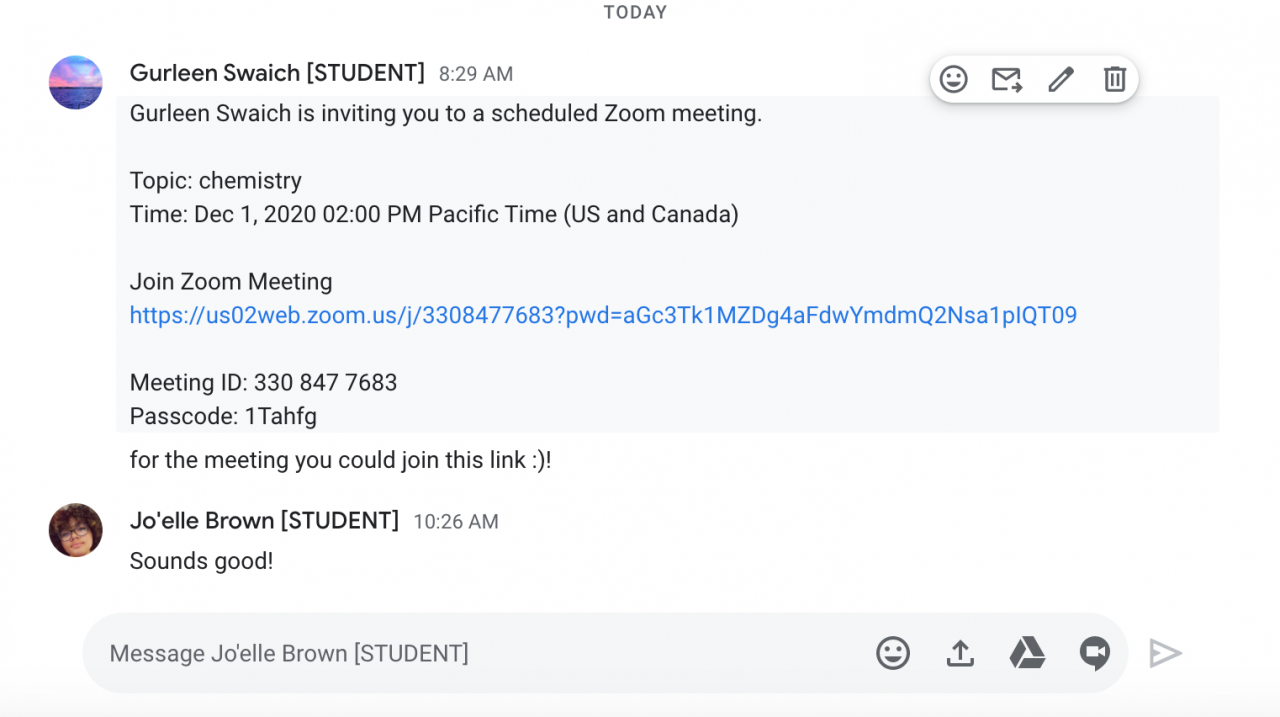The image size is (1280, 717).
Task: Click the upload file icon
Action: click(x=960, y=653)
